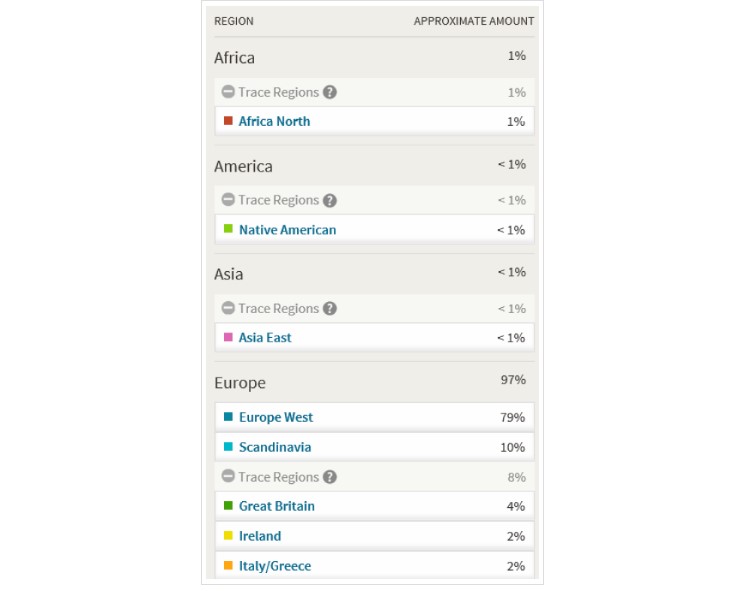Open the Native American region link
The image size is (747, 591).
tap(288, 230)
